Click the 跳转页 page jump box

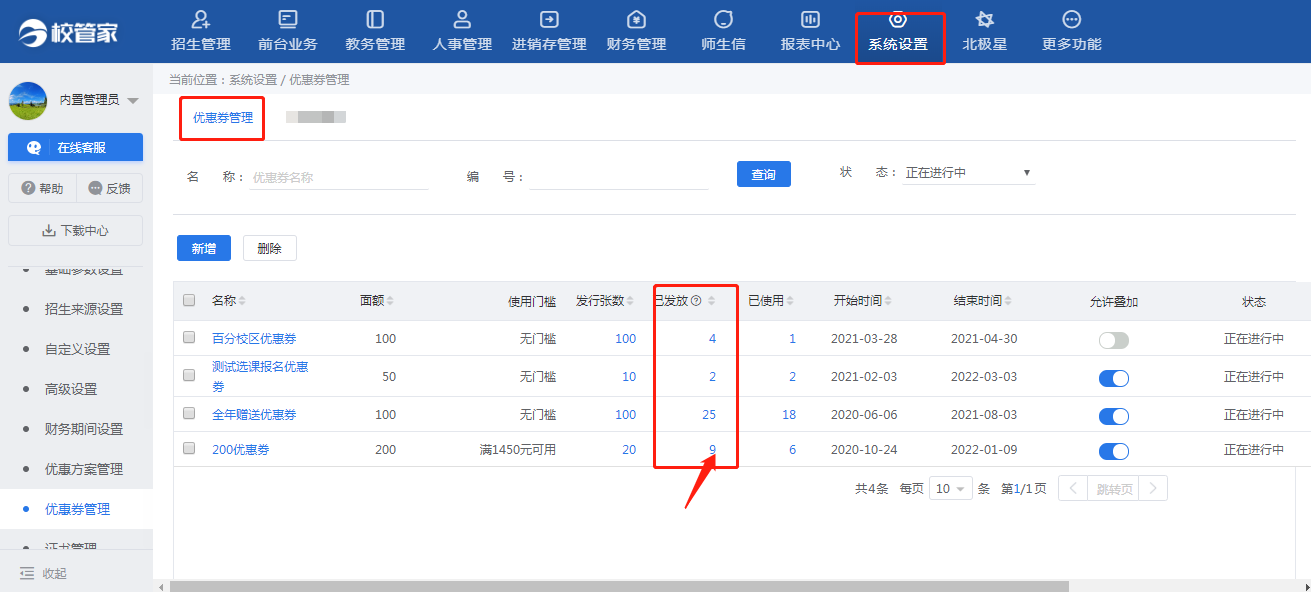1113,489
